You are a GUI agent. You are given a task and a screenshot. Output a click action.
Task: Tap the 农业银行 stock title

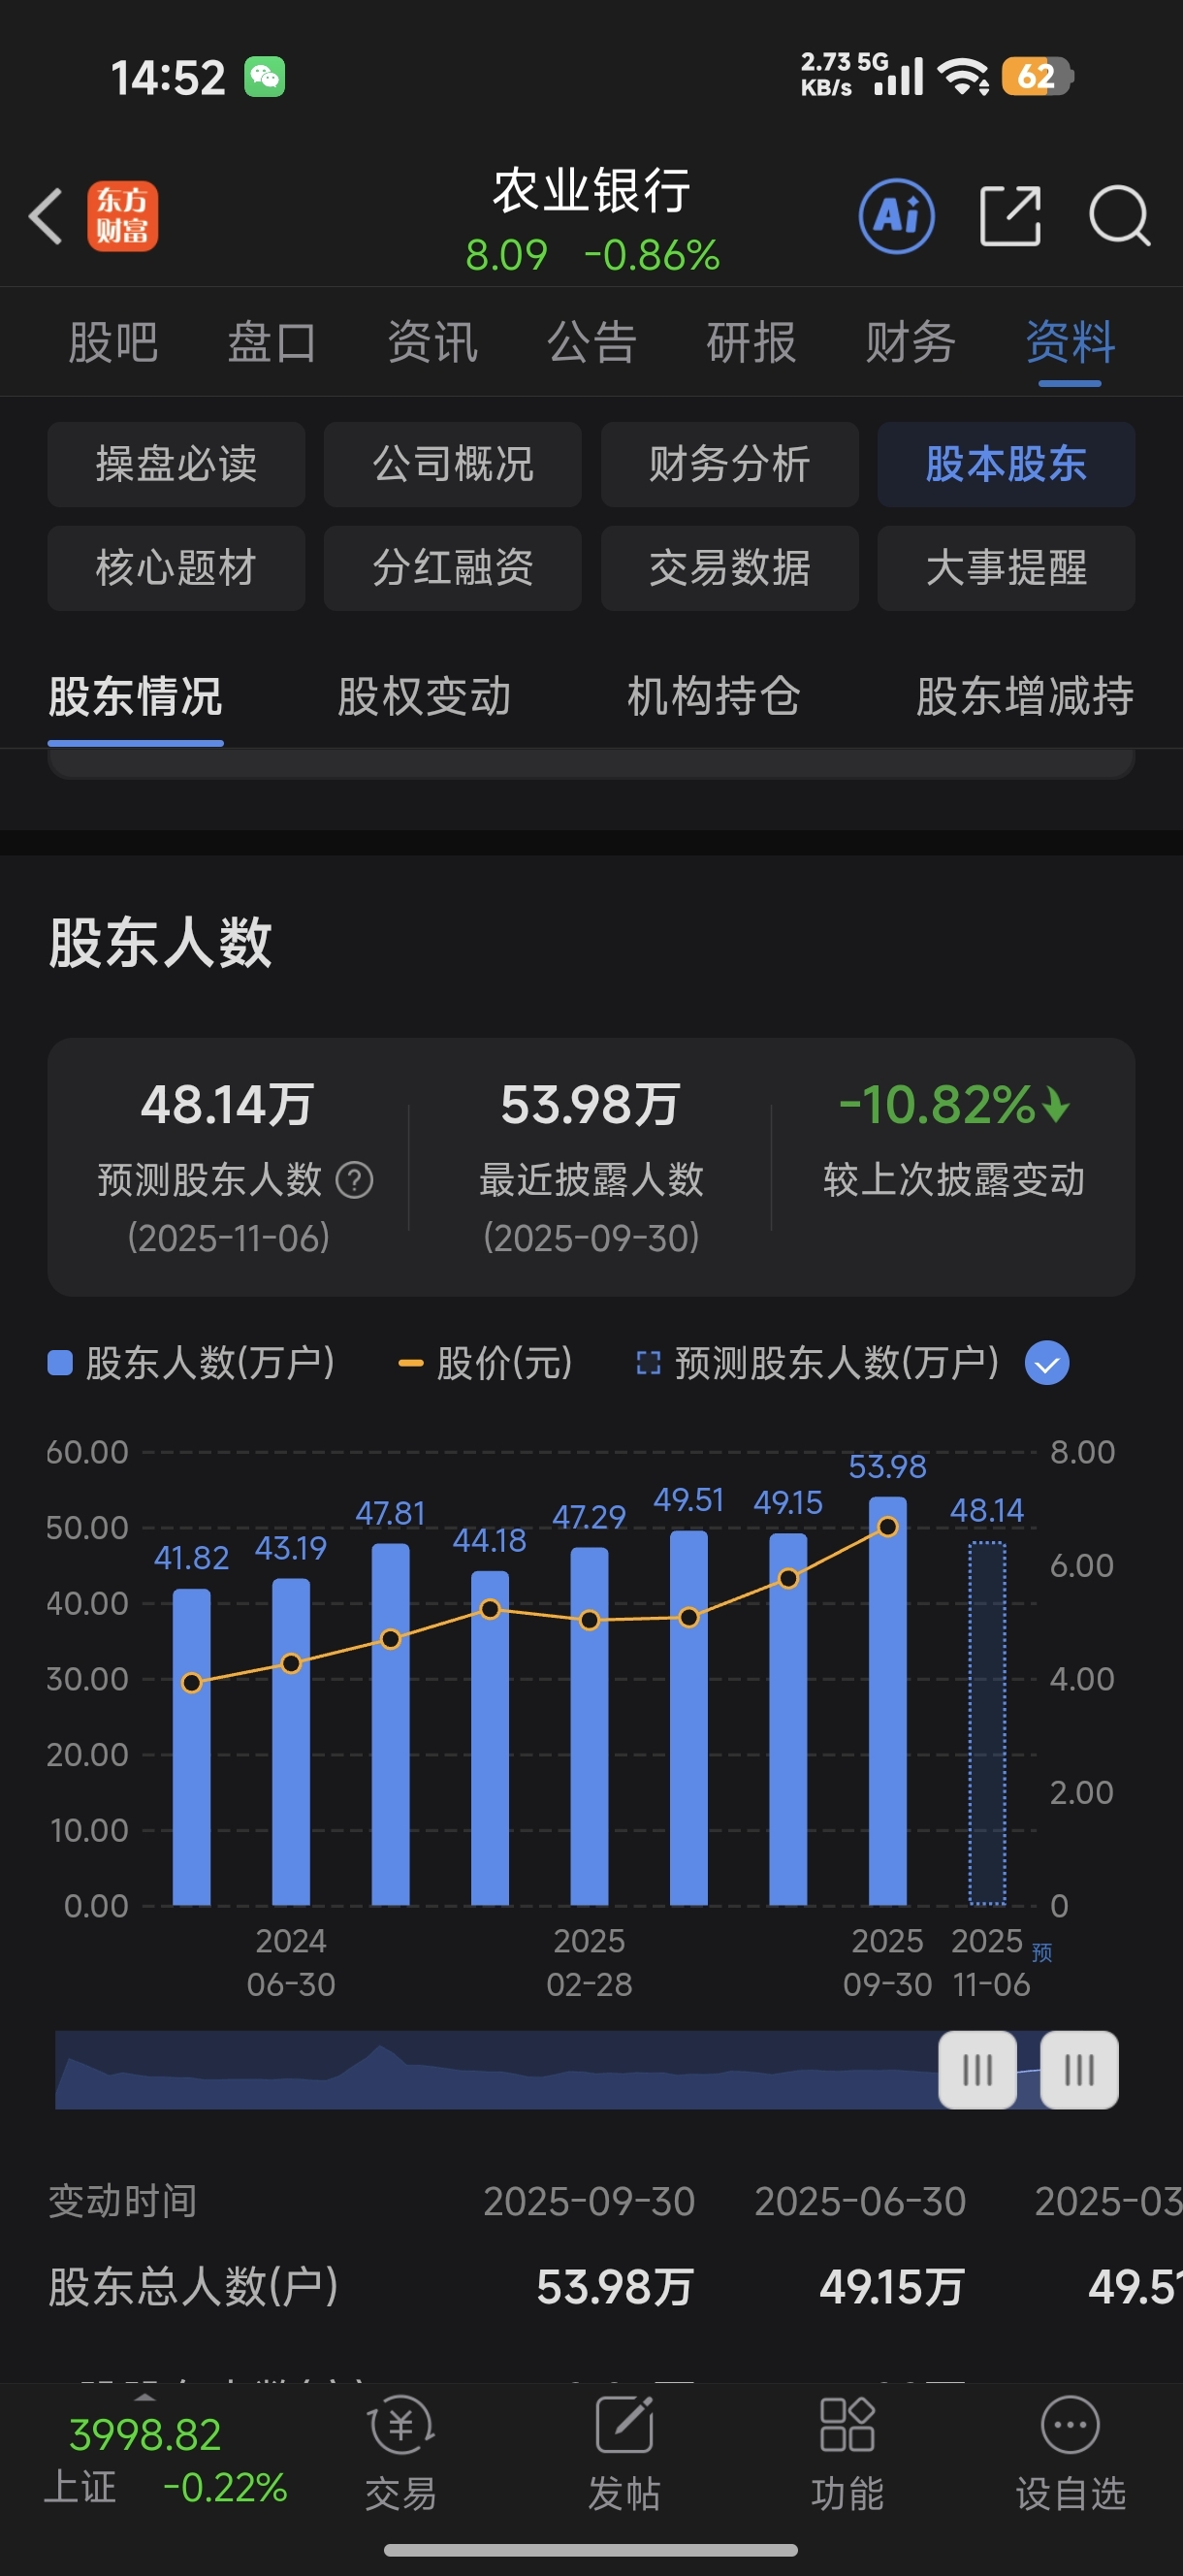(x=592, y=190)
